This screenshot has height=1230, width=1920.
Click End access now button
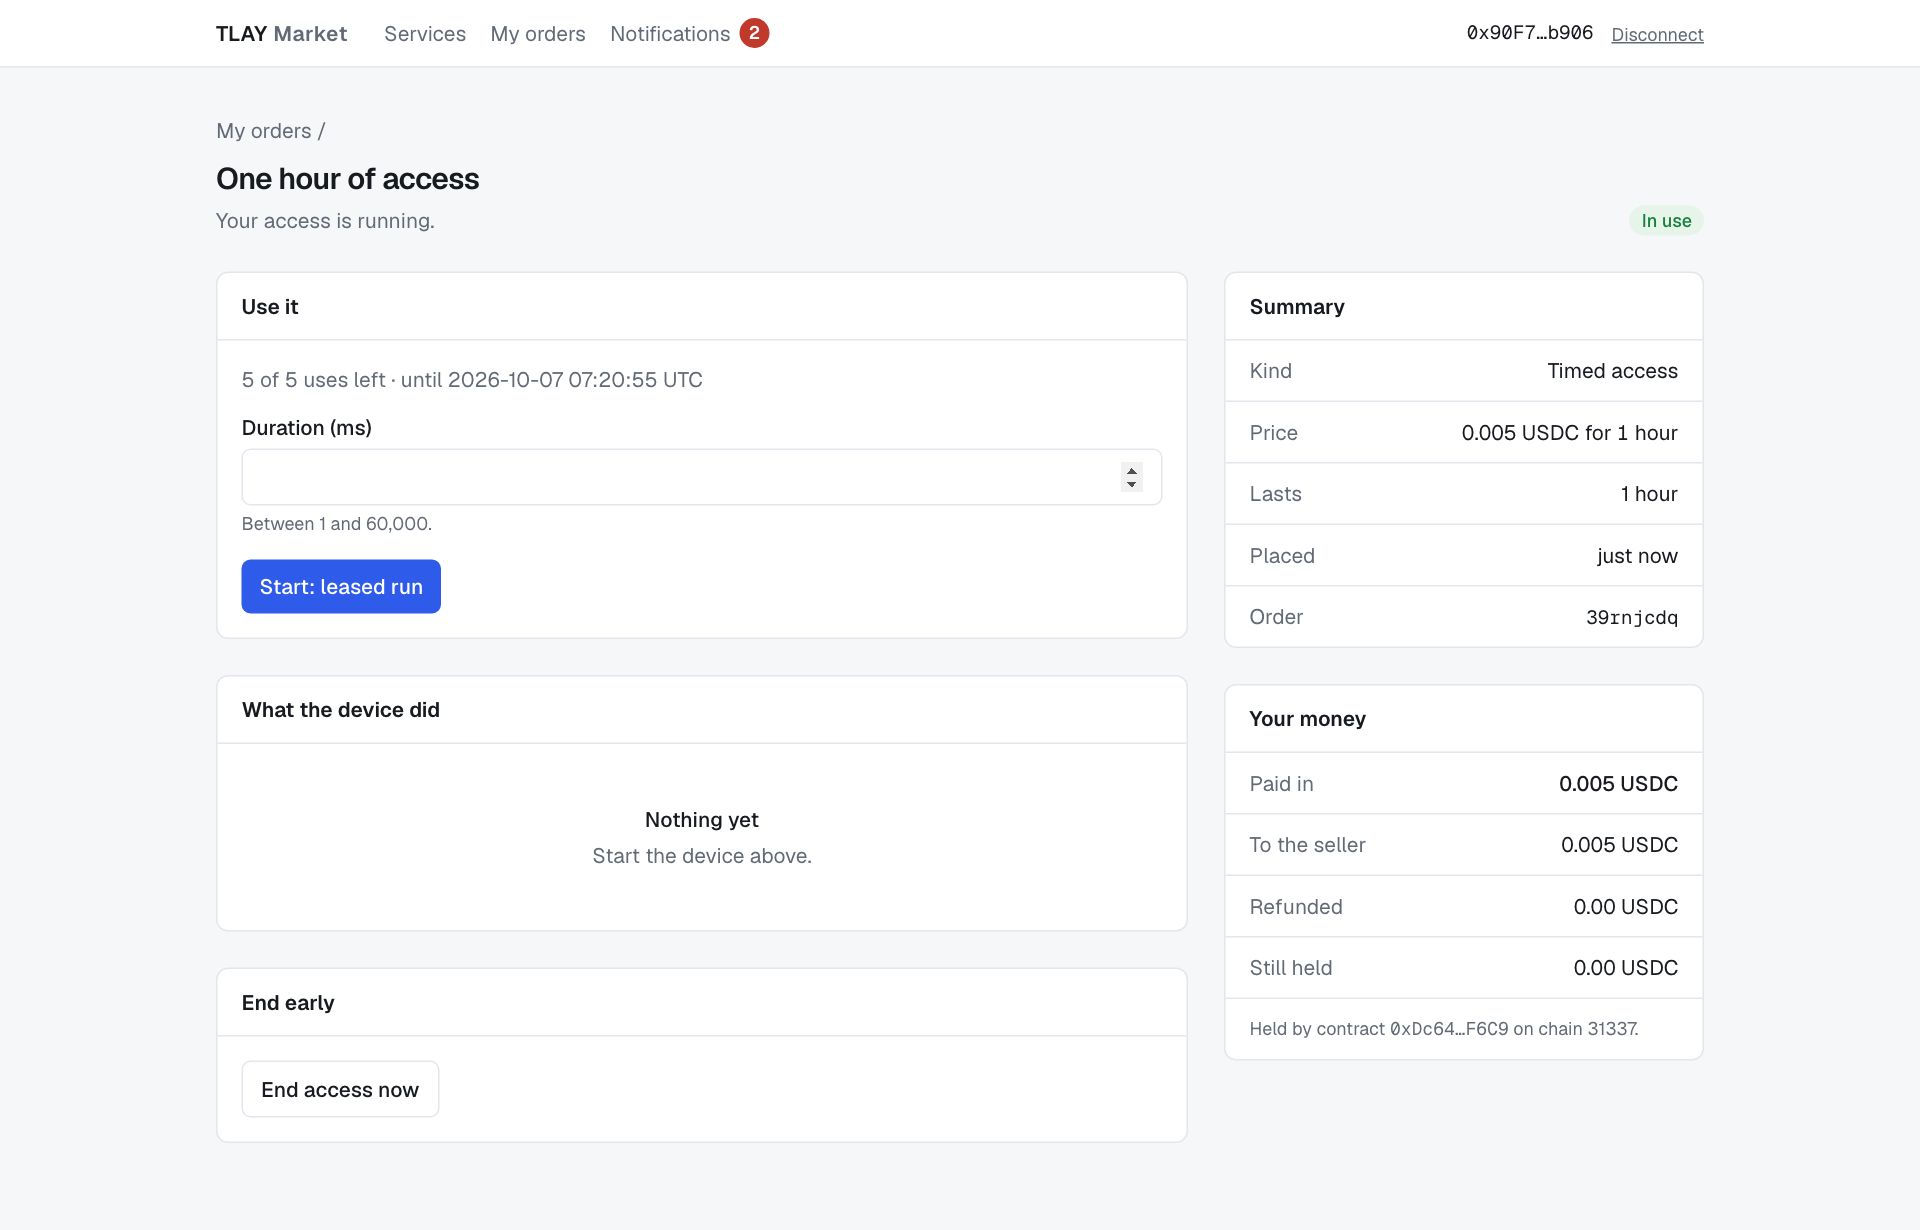pyautogui.click(x=340, y=1089)
